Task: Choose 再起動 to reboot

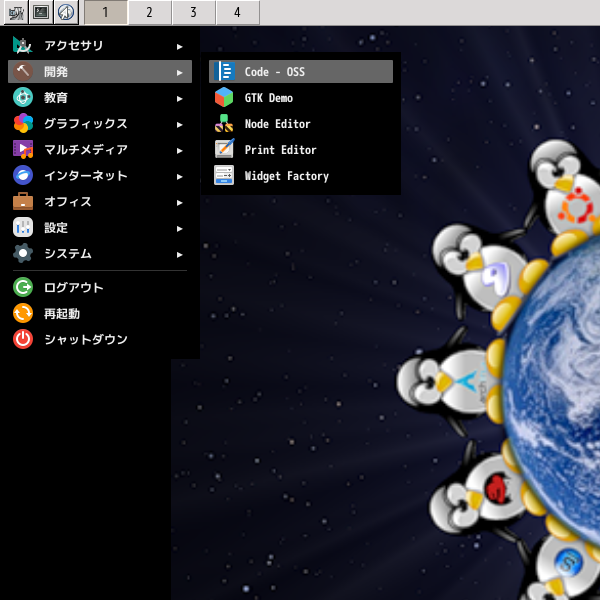Action: pyautogui.click(x=100, y=313)
